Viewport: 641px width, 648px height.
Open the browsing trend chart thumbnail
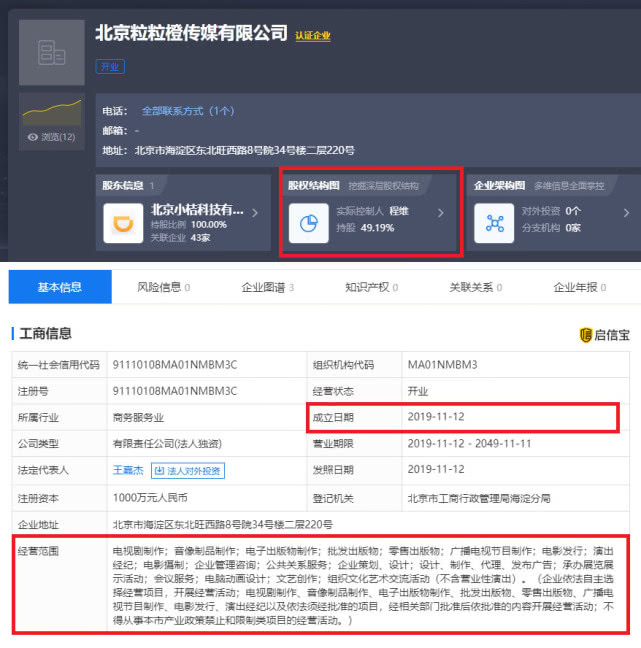pyautogui.click(x=50, y=112)
